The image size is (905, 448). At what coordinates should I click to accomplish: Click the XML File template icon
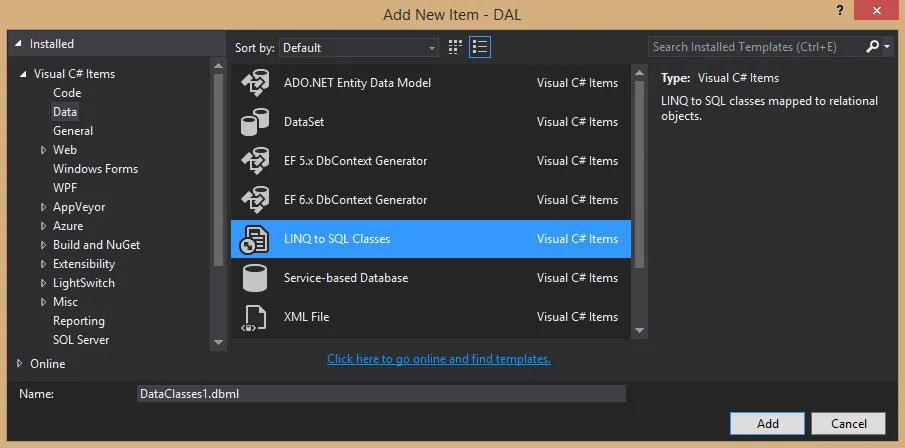point(255,317)
